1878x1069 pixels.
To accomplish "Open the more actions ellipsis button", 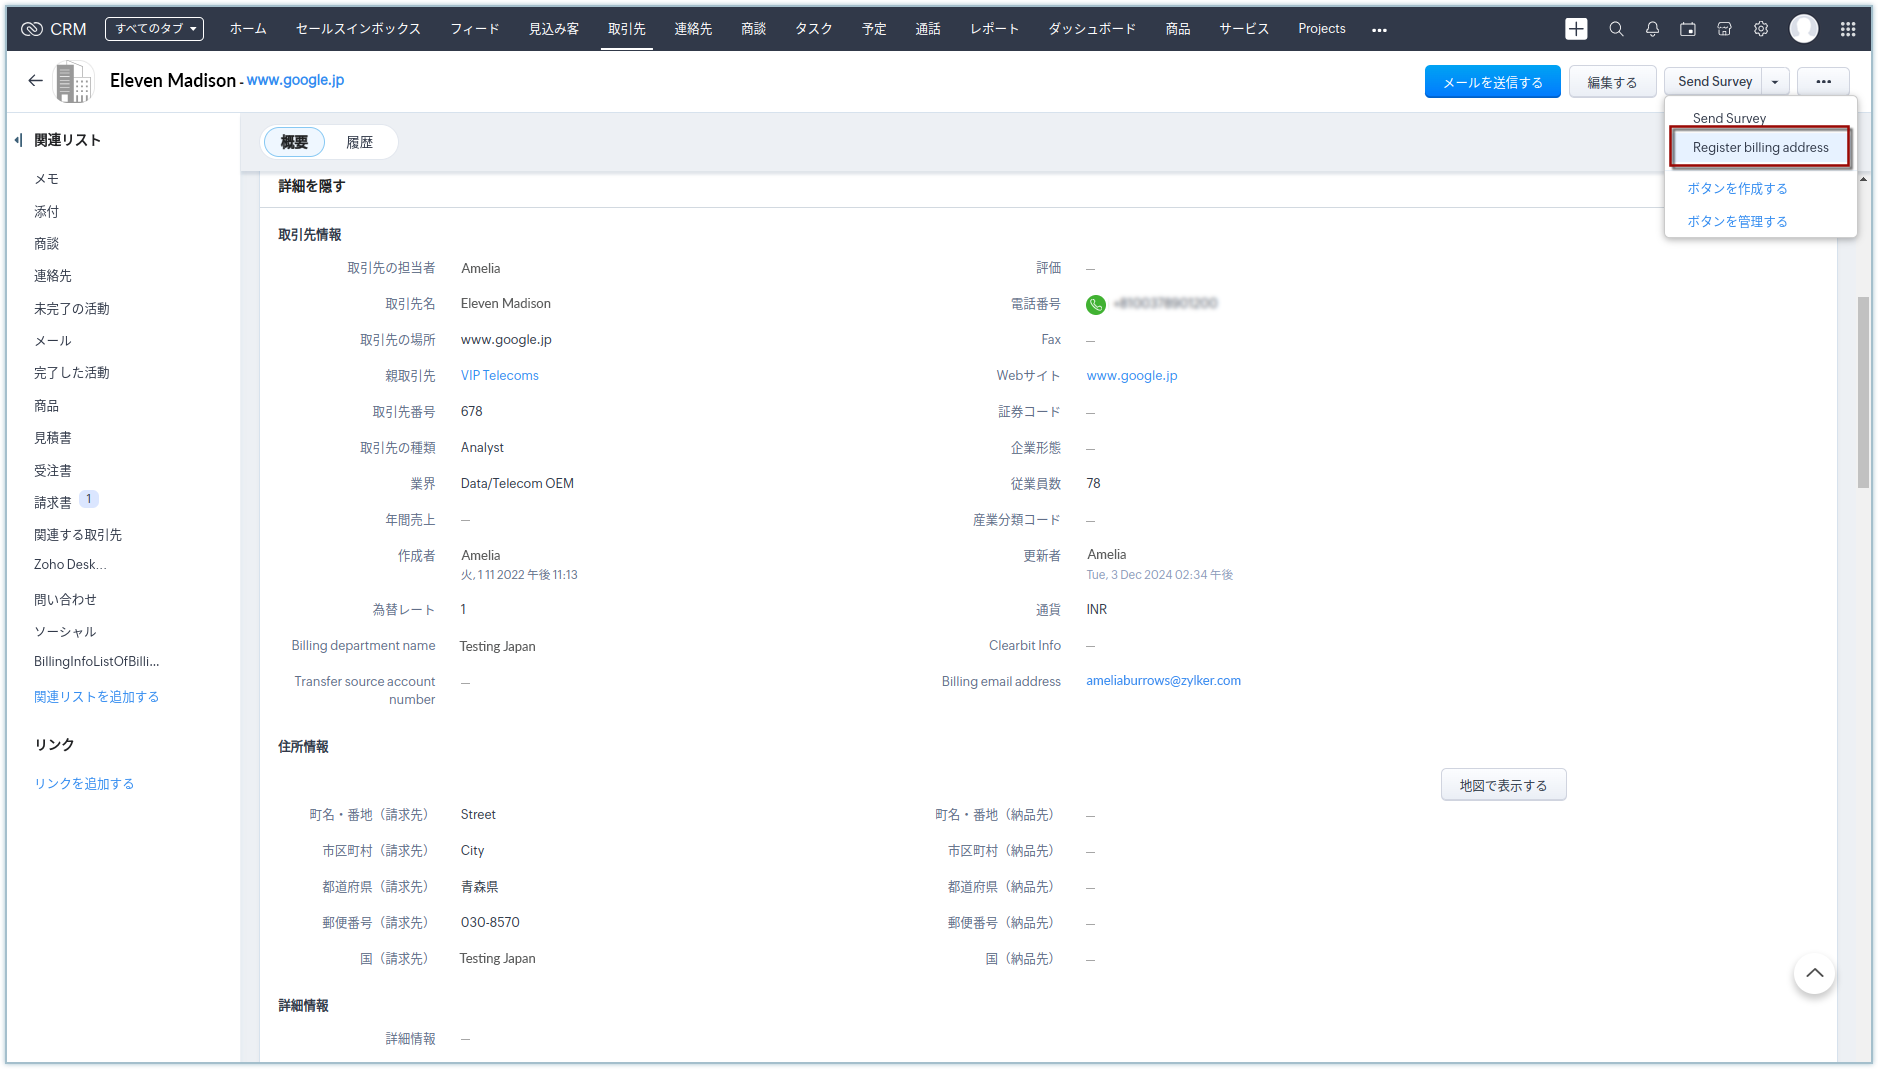I will pos(1823,82).
